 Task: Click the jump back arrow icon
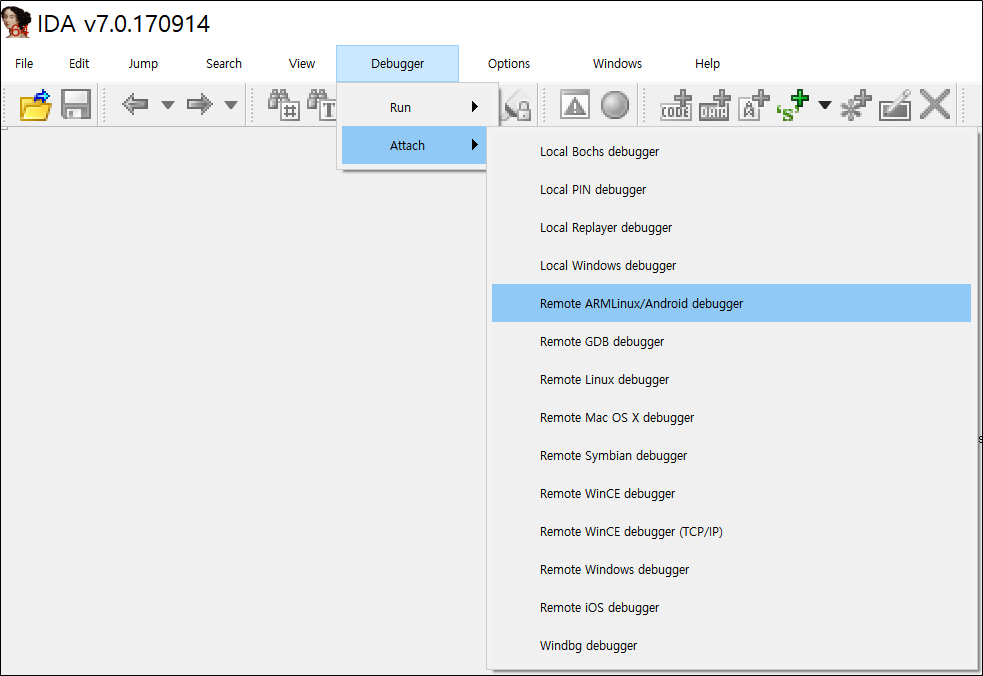click(x=135, y=104)
